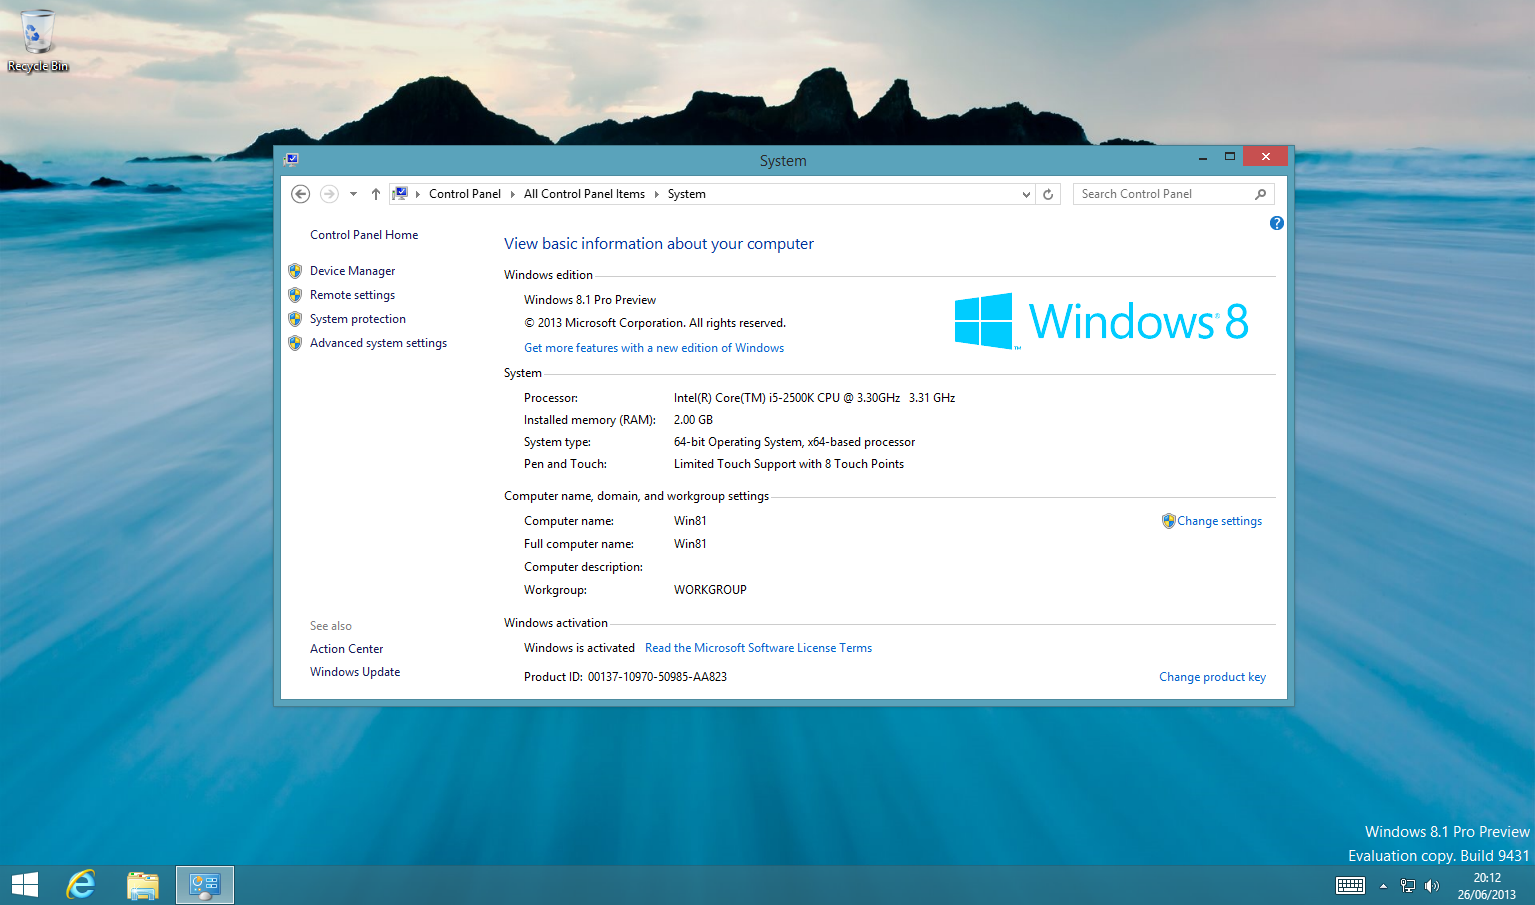Open the touch keyboard from the system tray
This screenshot has height=905, width=1535.
pyautogui.click(x=1349, y=885)
